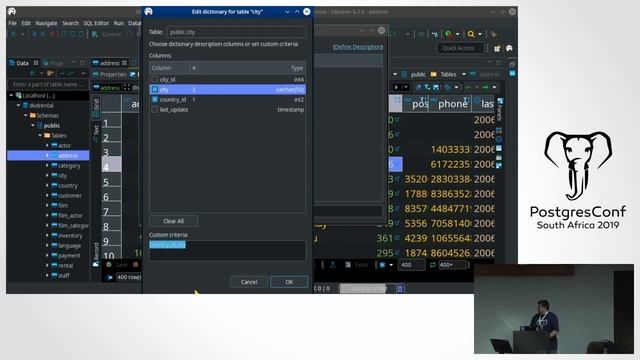Select row 5 header in the grid
The height and width of the screenshot is (360, 640).
pos(111,182)
